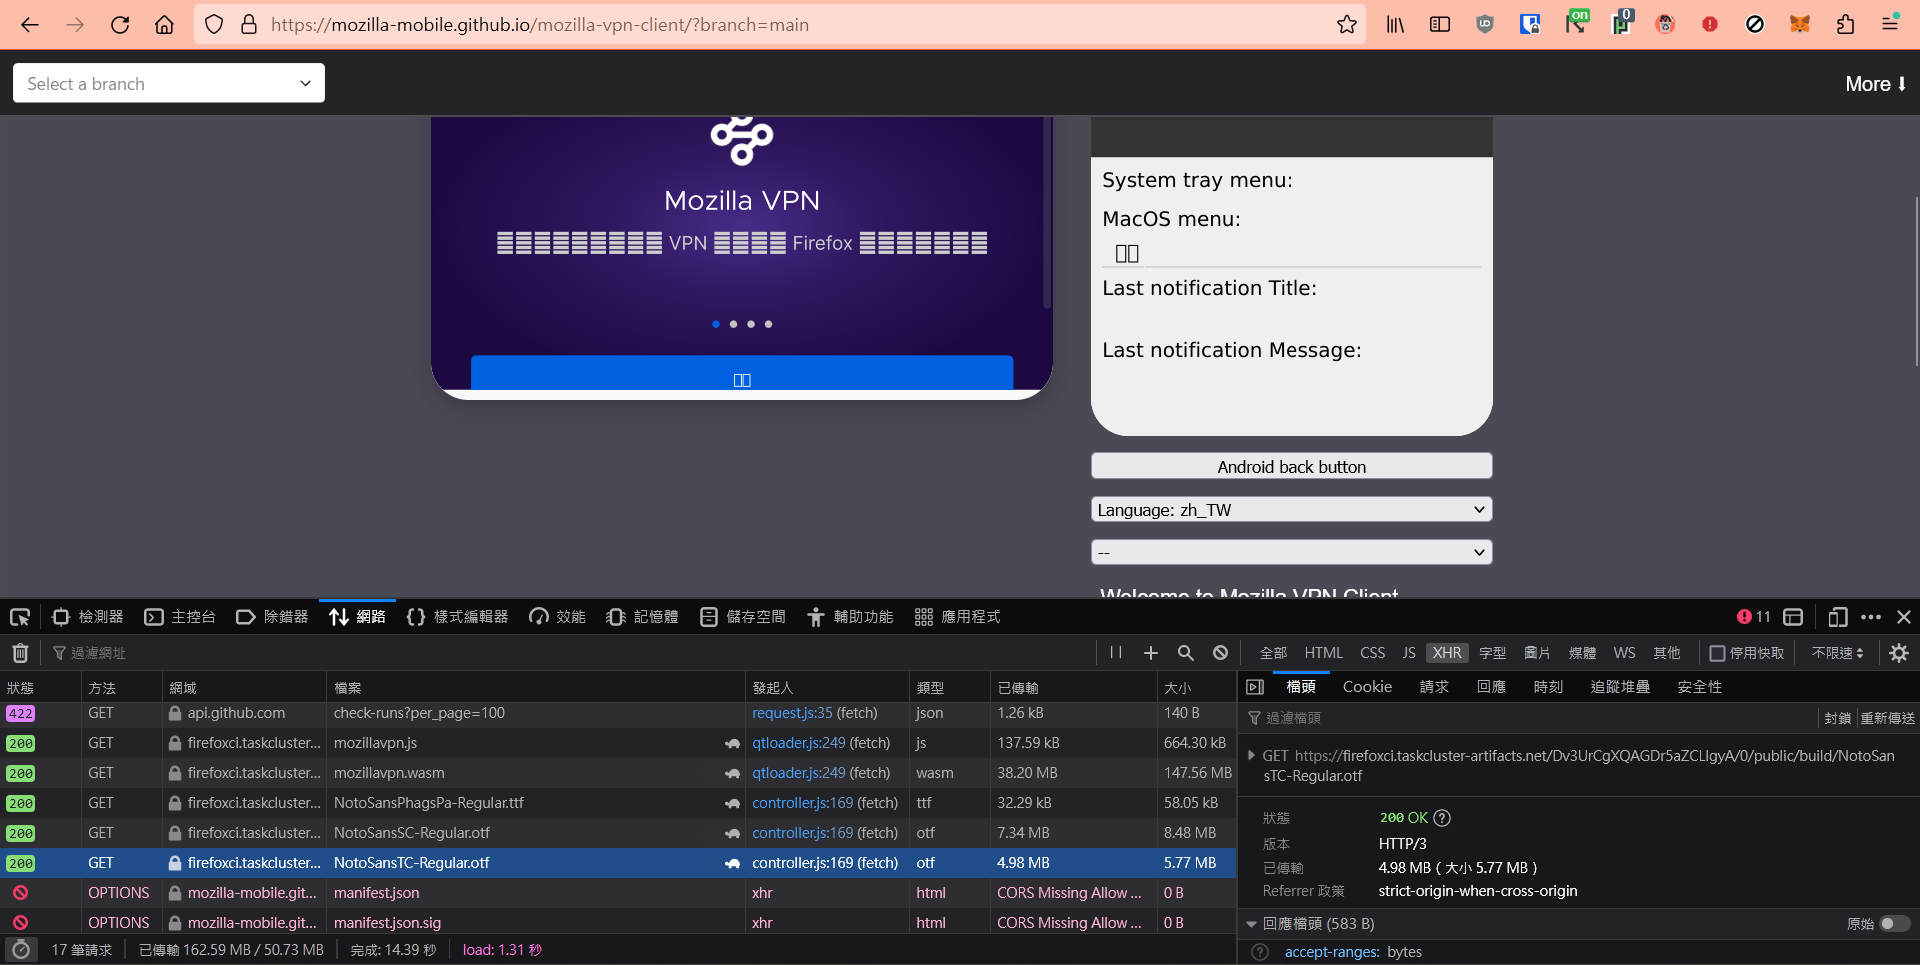
Task: Open the Inspector devtools tab
Action: pyautogui.click(x=88, y=617)
